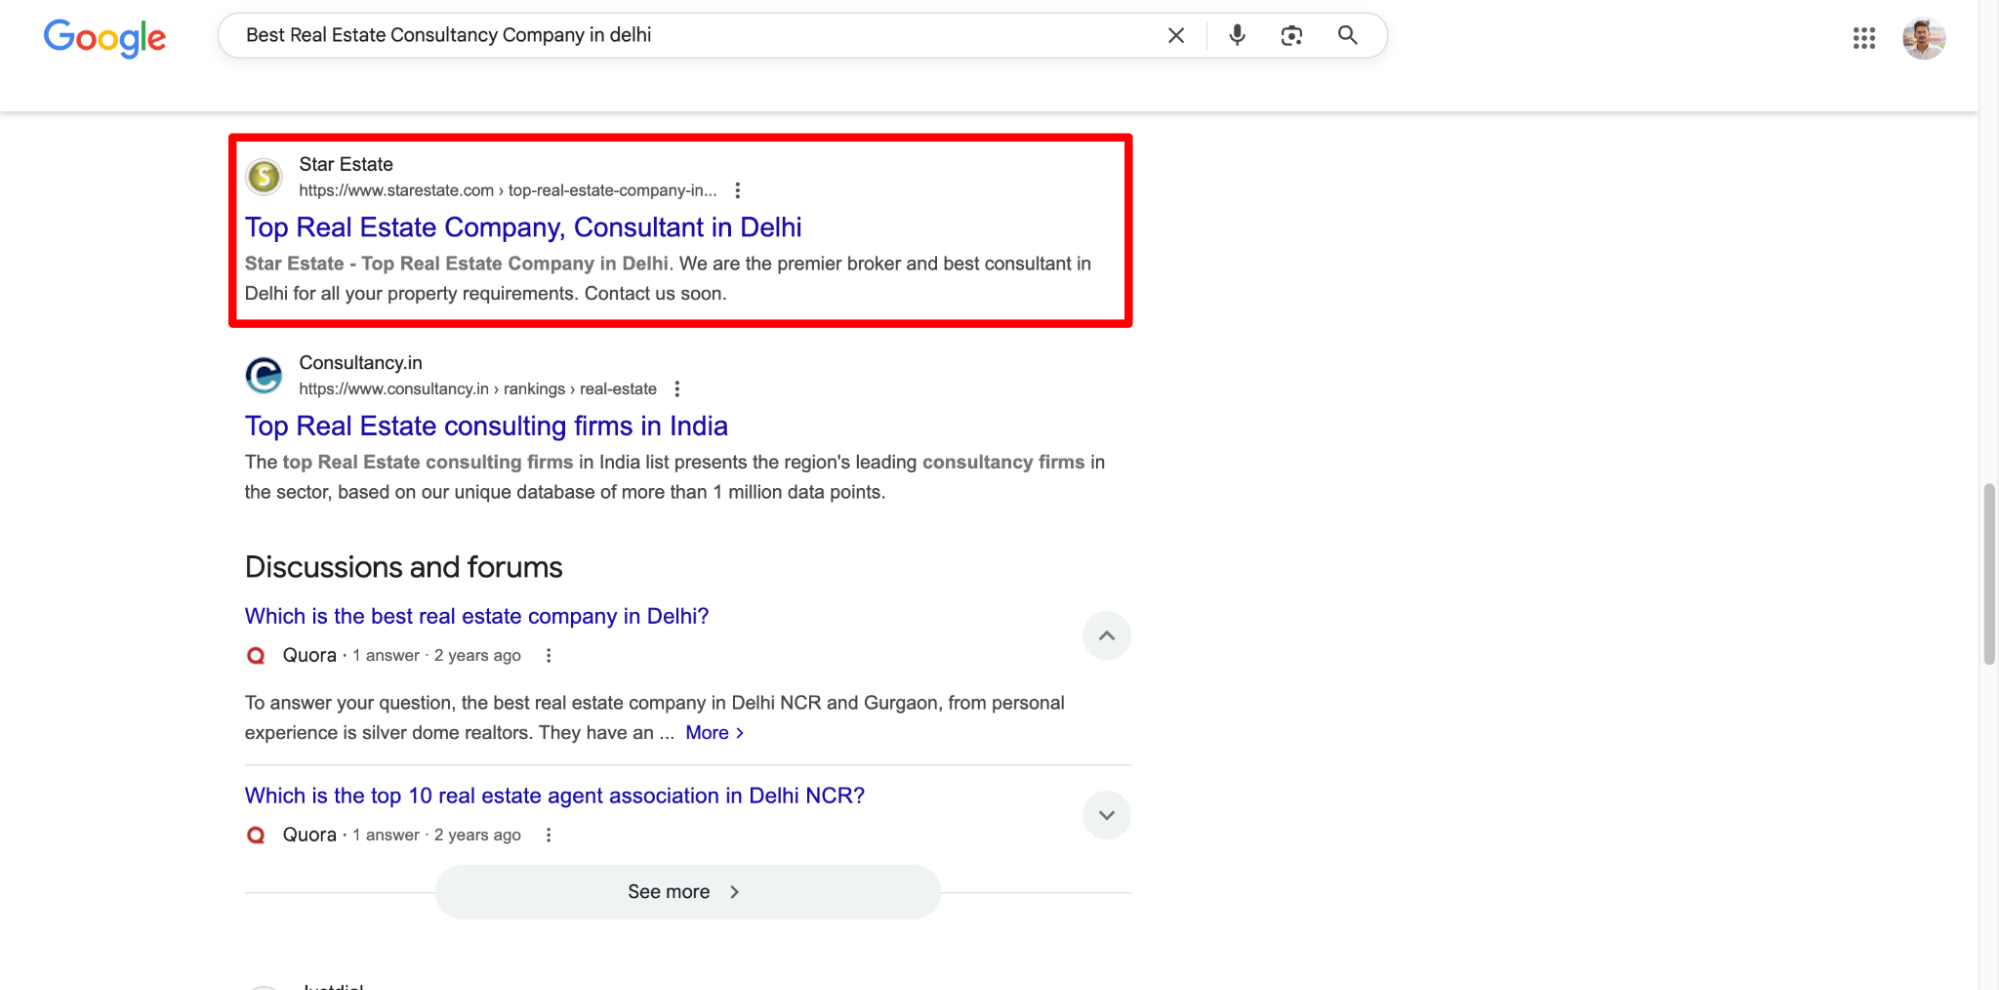Click the page vertical scrollbar thumb
Viewport: 1999px width, 990px height.
pos(1989,574)
